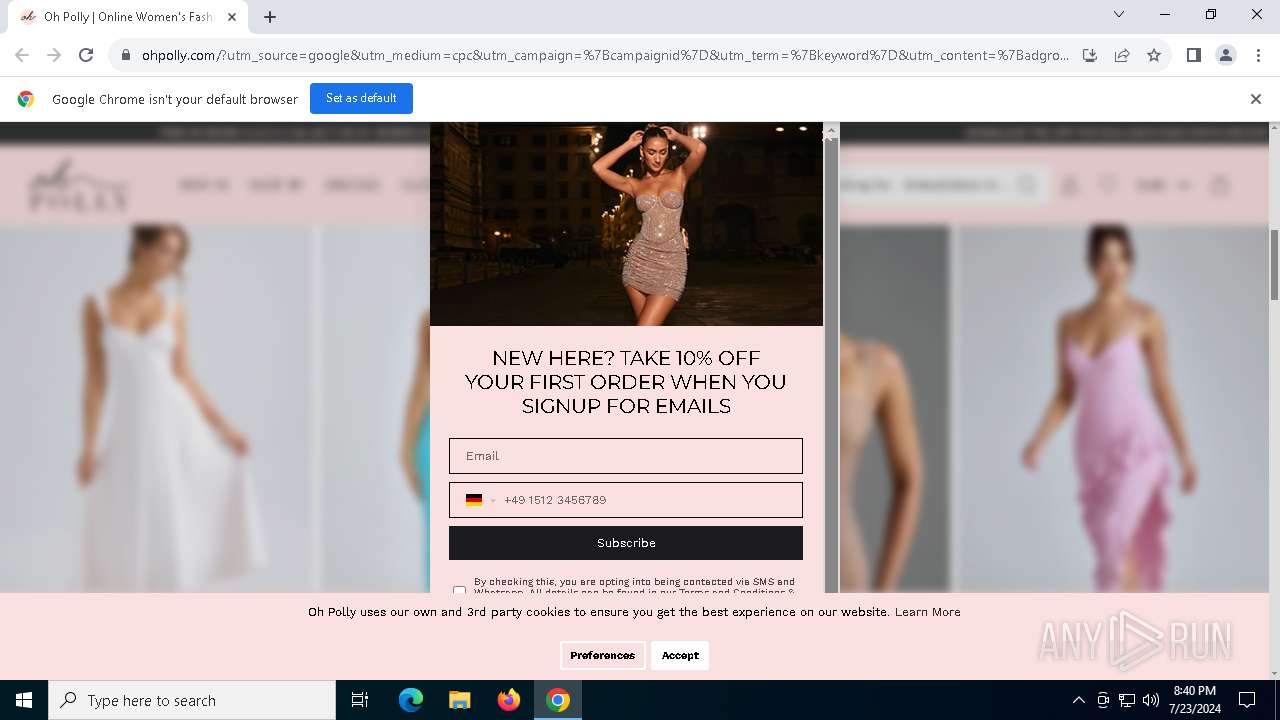Accept the cookies
1280x720 pixels.
coord(680,656)
